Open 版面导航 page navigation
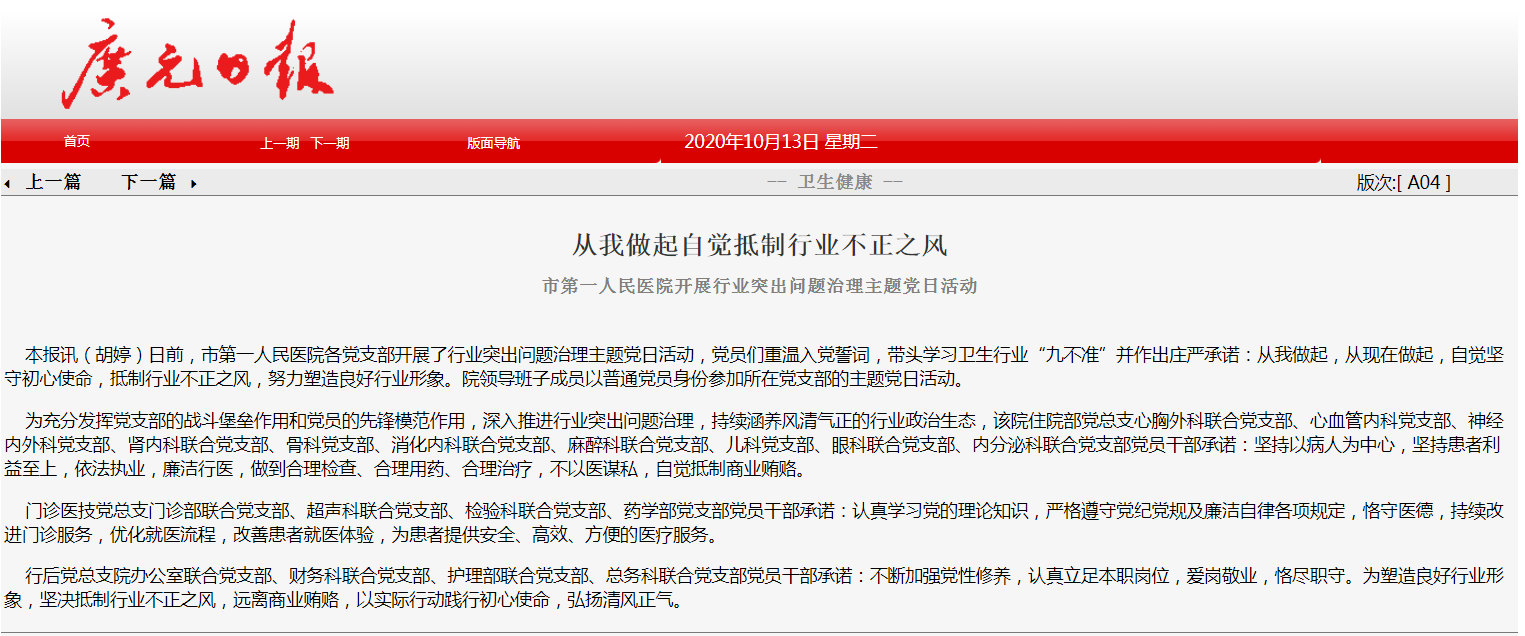The image size is (1525, 636). click(x=493, y=143)
